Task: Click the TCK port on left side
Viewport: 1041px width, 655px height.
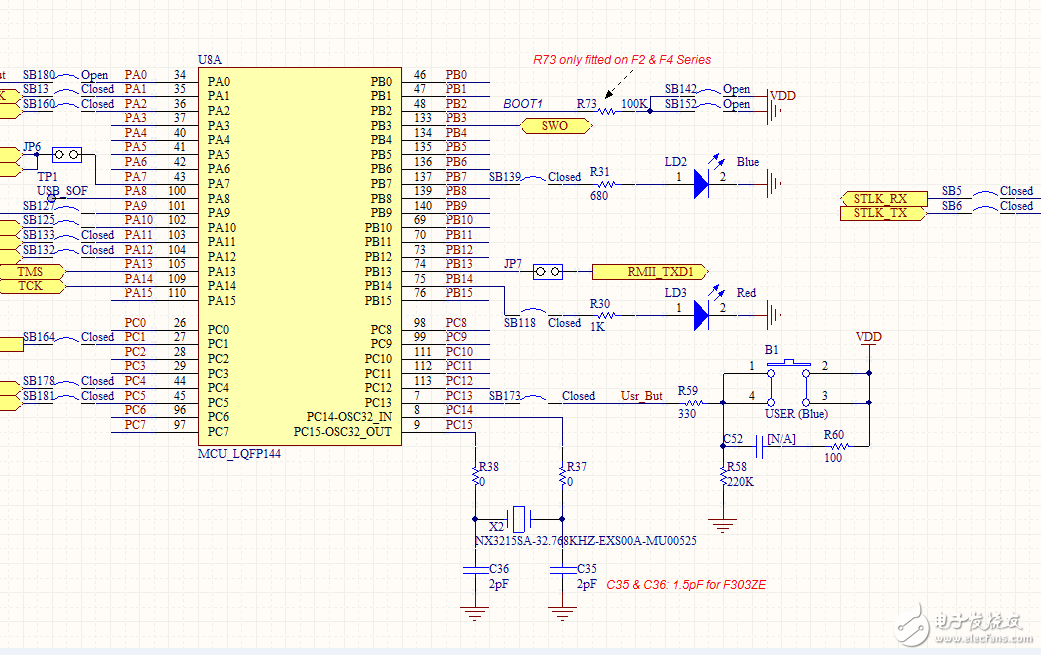Action: click(x=32, y=286)
